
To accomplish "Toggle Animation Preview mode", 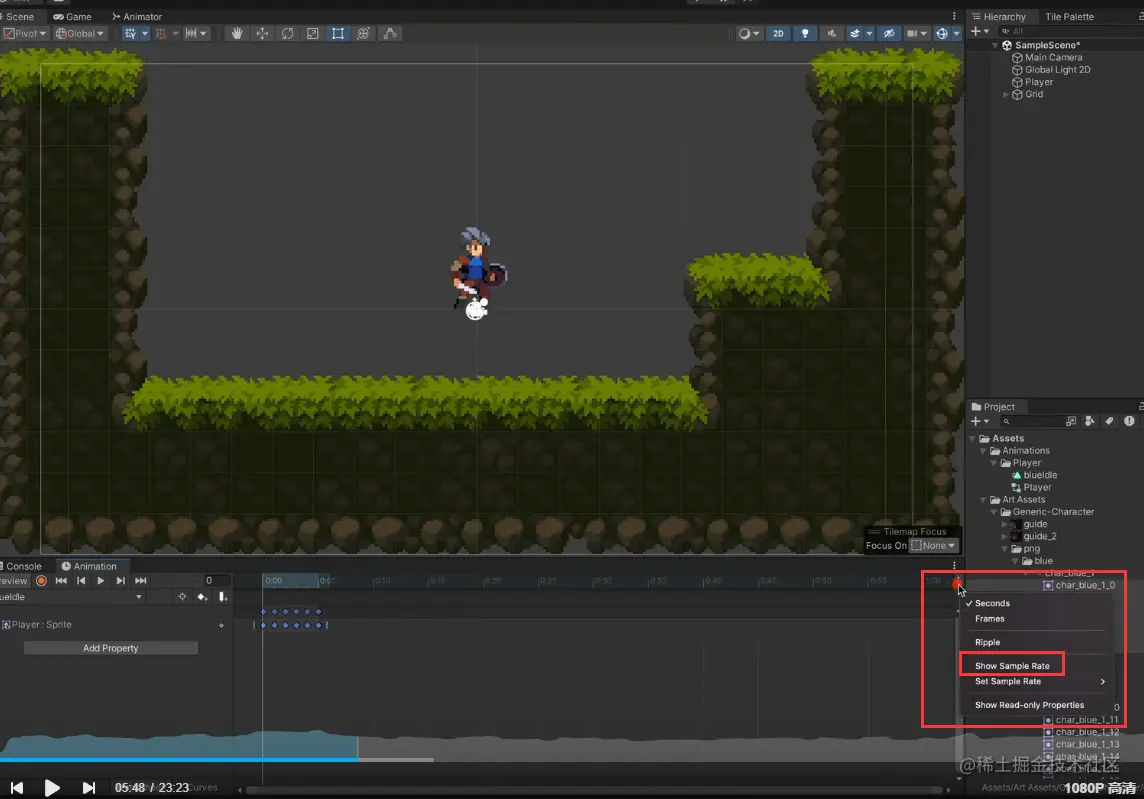I will pos(14,581).
